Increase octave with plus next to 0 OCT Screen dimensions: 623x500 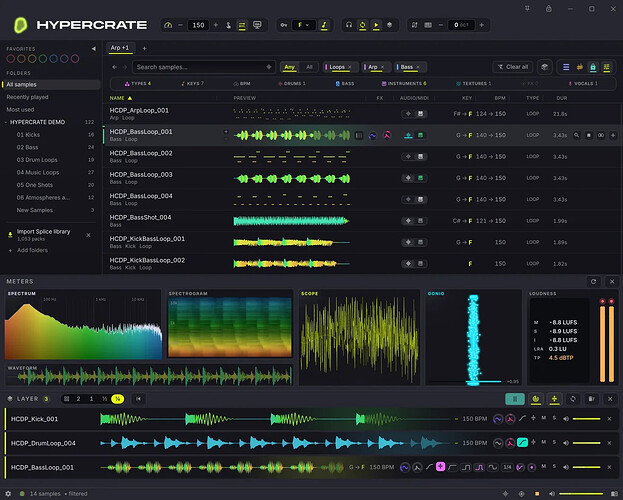[482, 25]
